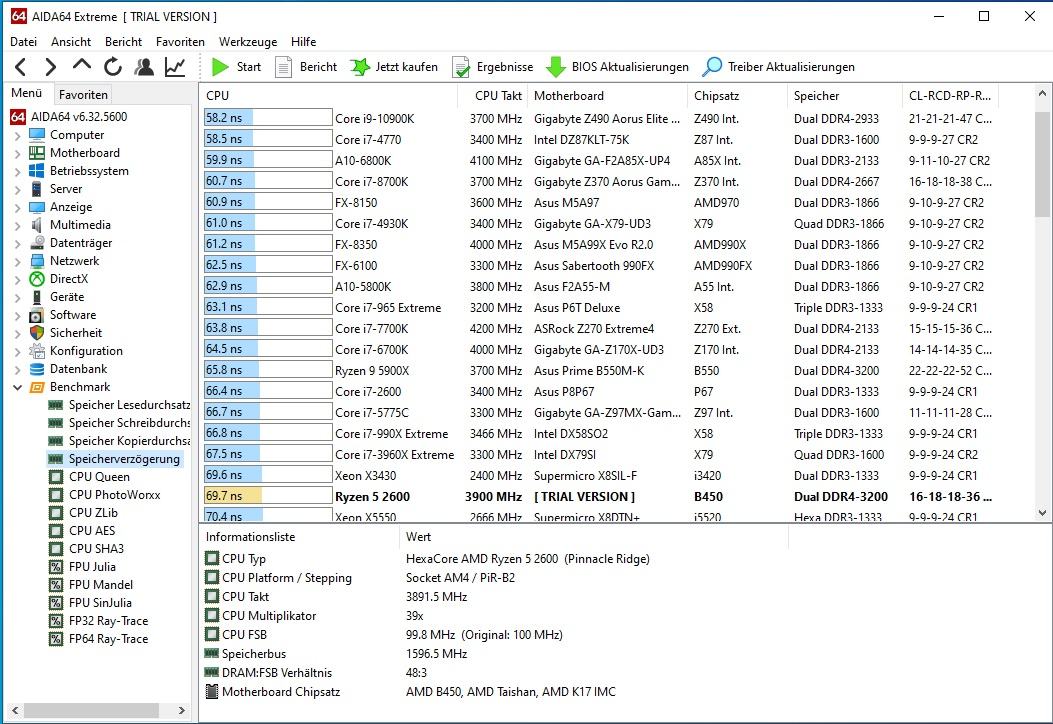Click the Computer monitor icon in tree
1053x724 pixels.
tap(37, 135)
